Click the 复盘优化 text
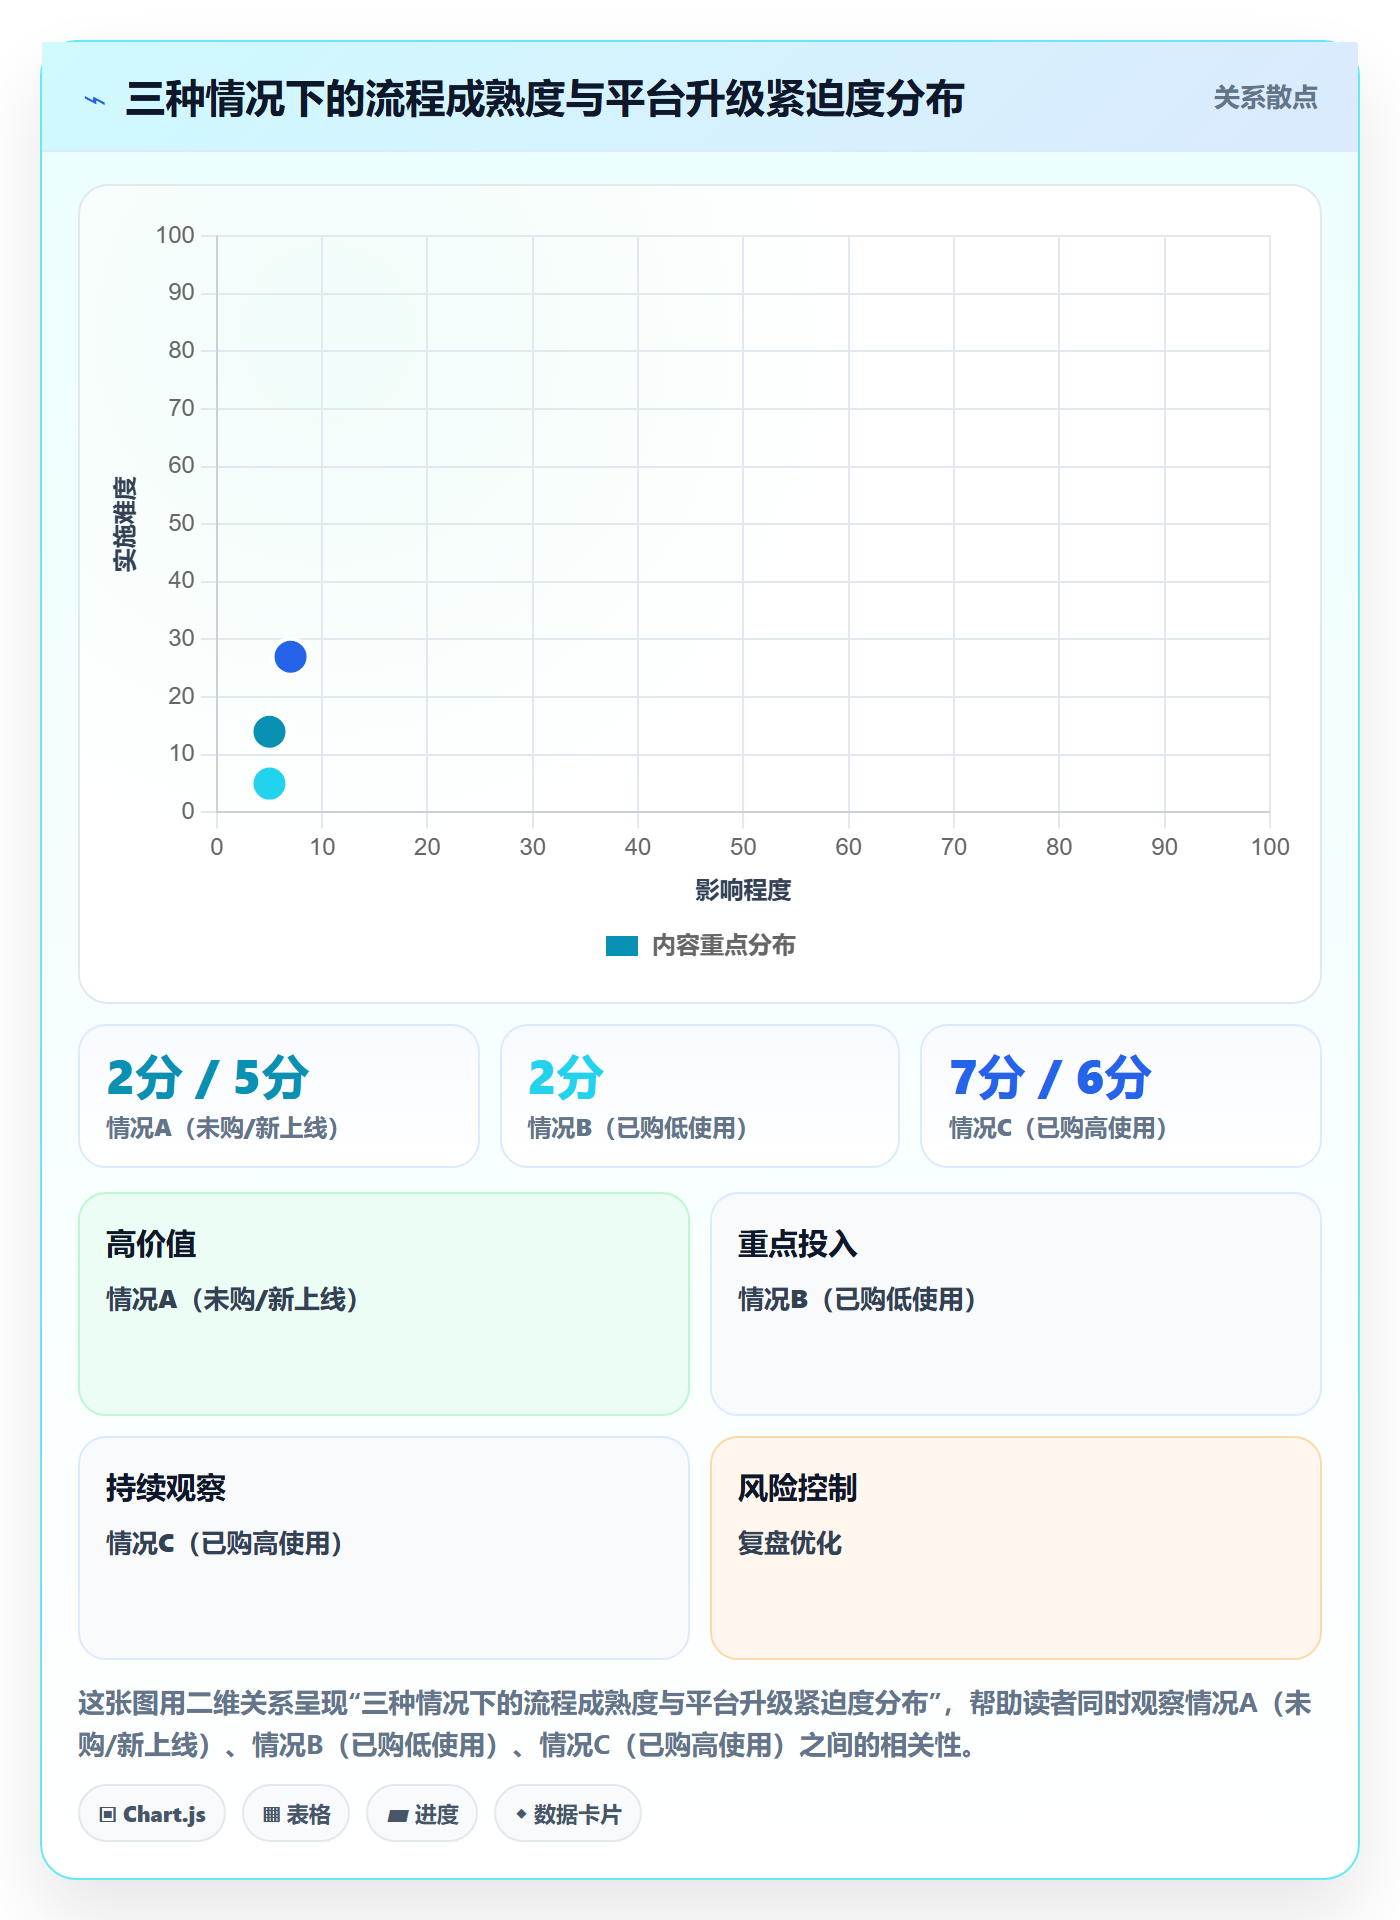Screen dimensions: 1400x1920 [x=790, y=1543]
